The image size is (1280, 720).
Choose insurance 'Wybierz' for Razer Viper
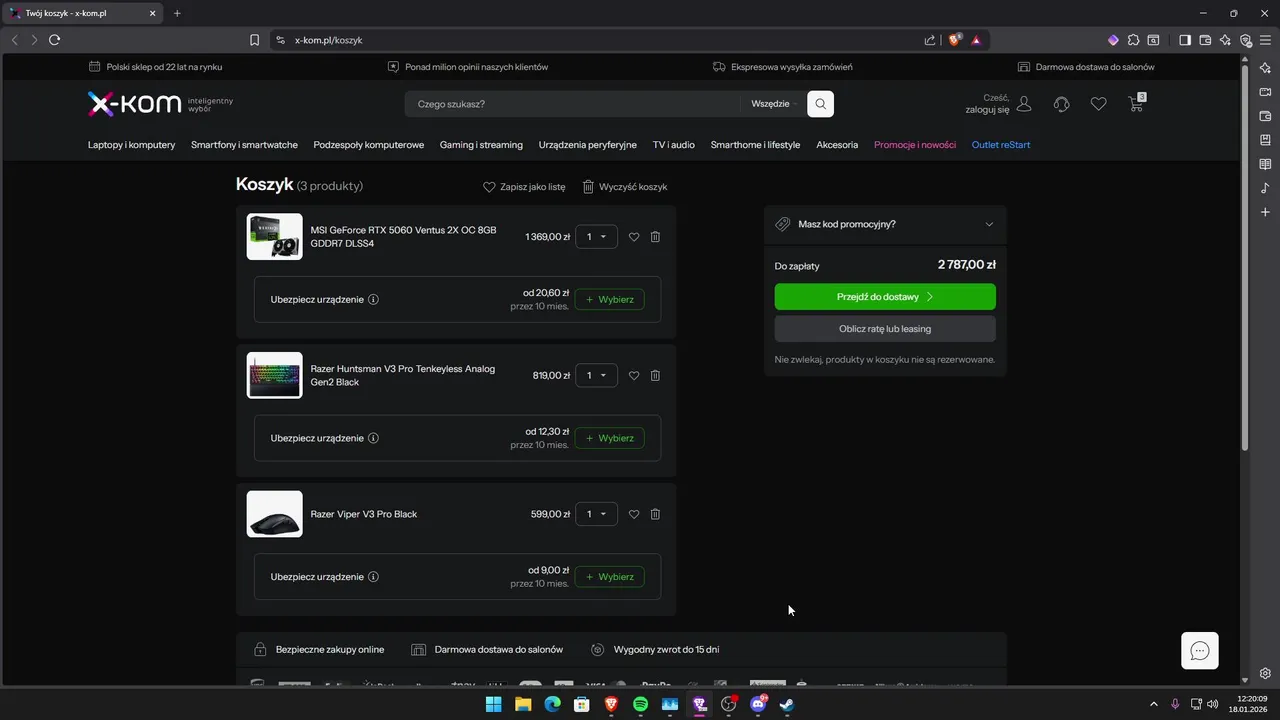pos(610,577)
